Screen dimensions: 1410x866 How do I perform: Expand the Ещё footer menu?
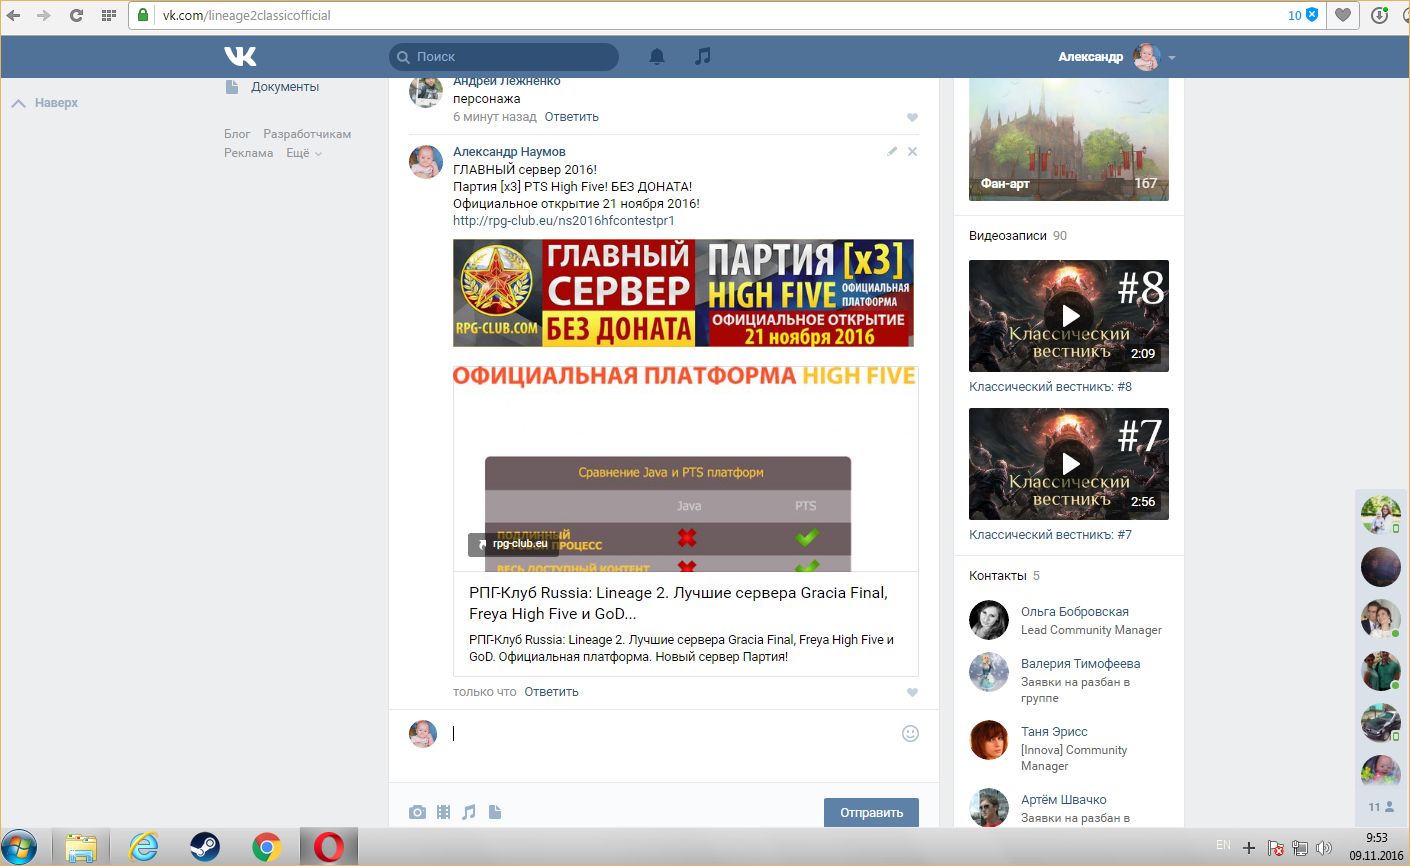[x=304, y=153]
